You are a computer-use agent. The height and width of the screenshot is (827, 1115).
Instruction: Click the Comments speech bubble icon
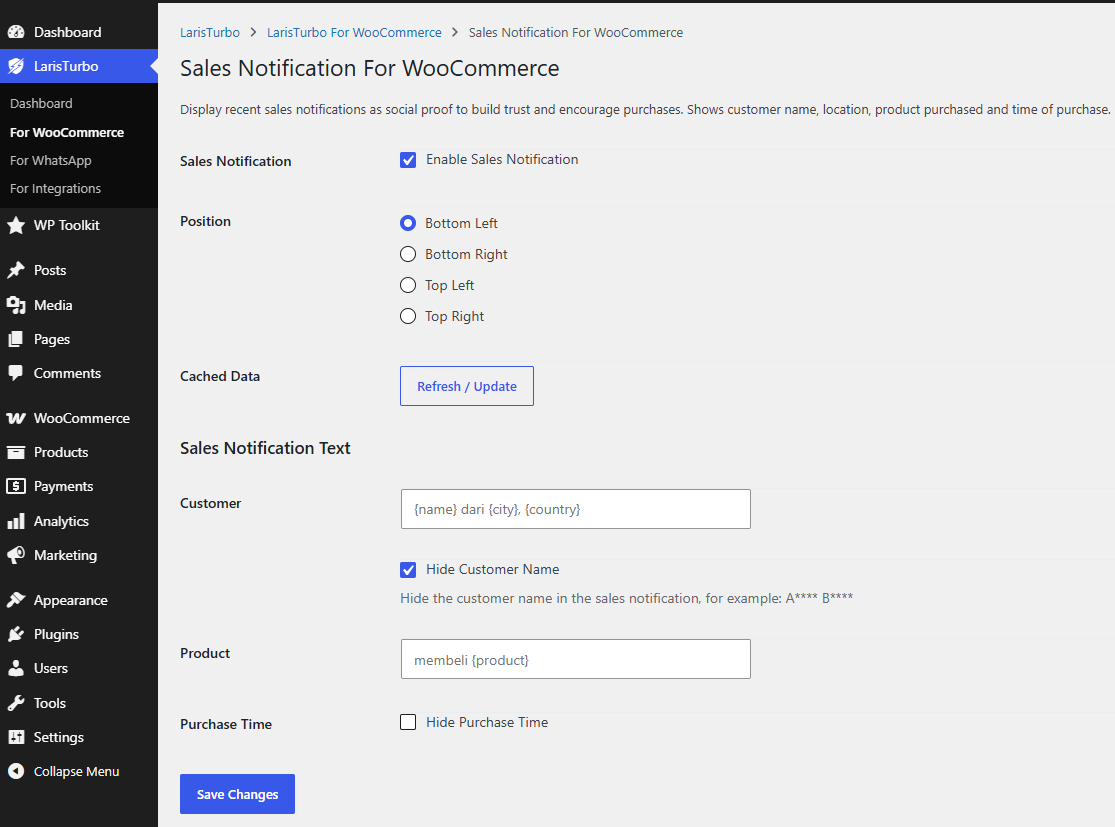16,373
